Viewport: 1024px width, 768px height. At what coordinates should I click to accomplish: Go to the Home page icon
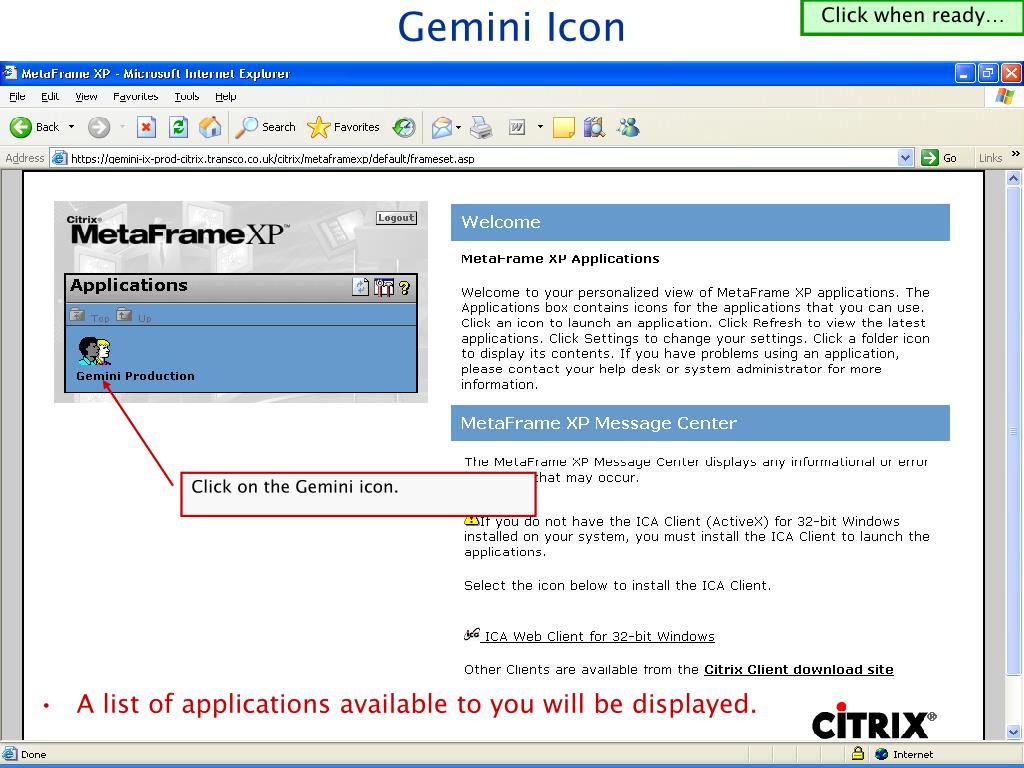[210, 127]
